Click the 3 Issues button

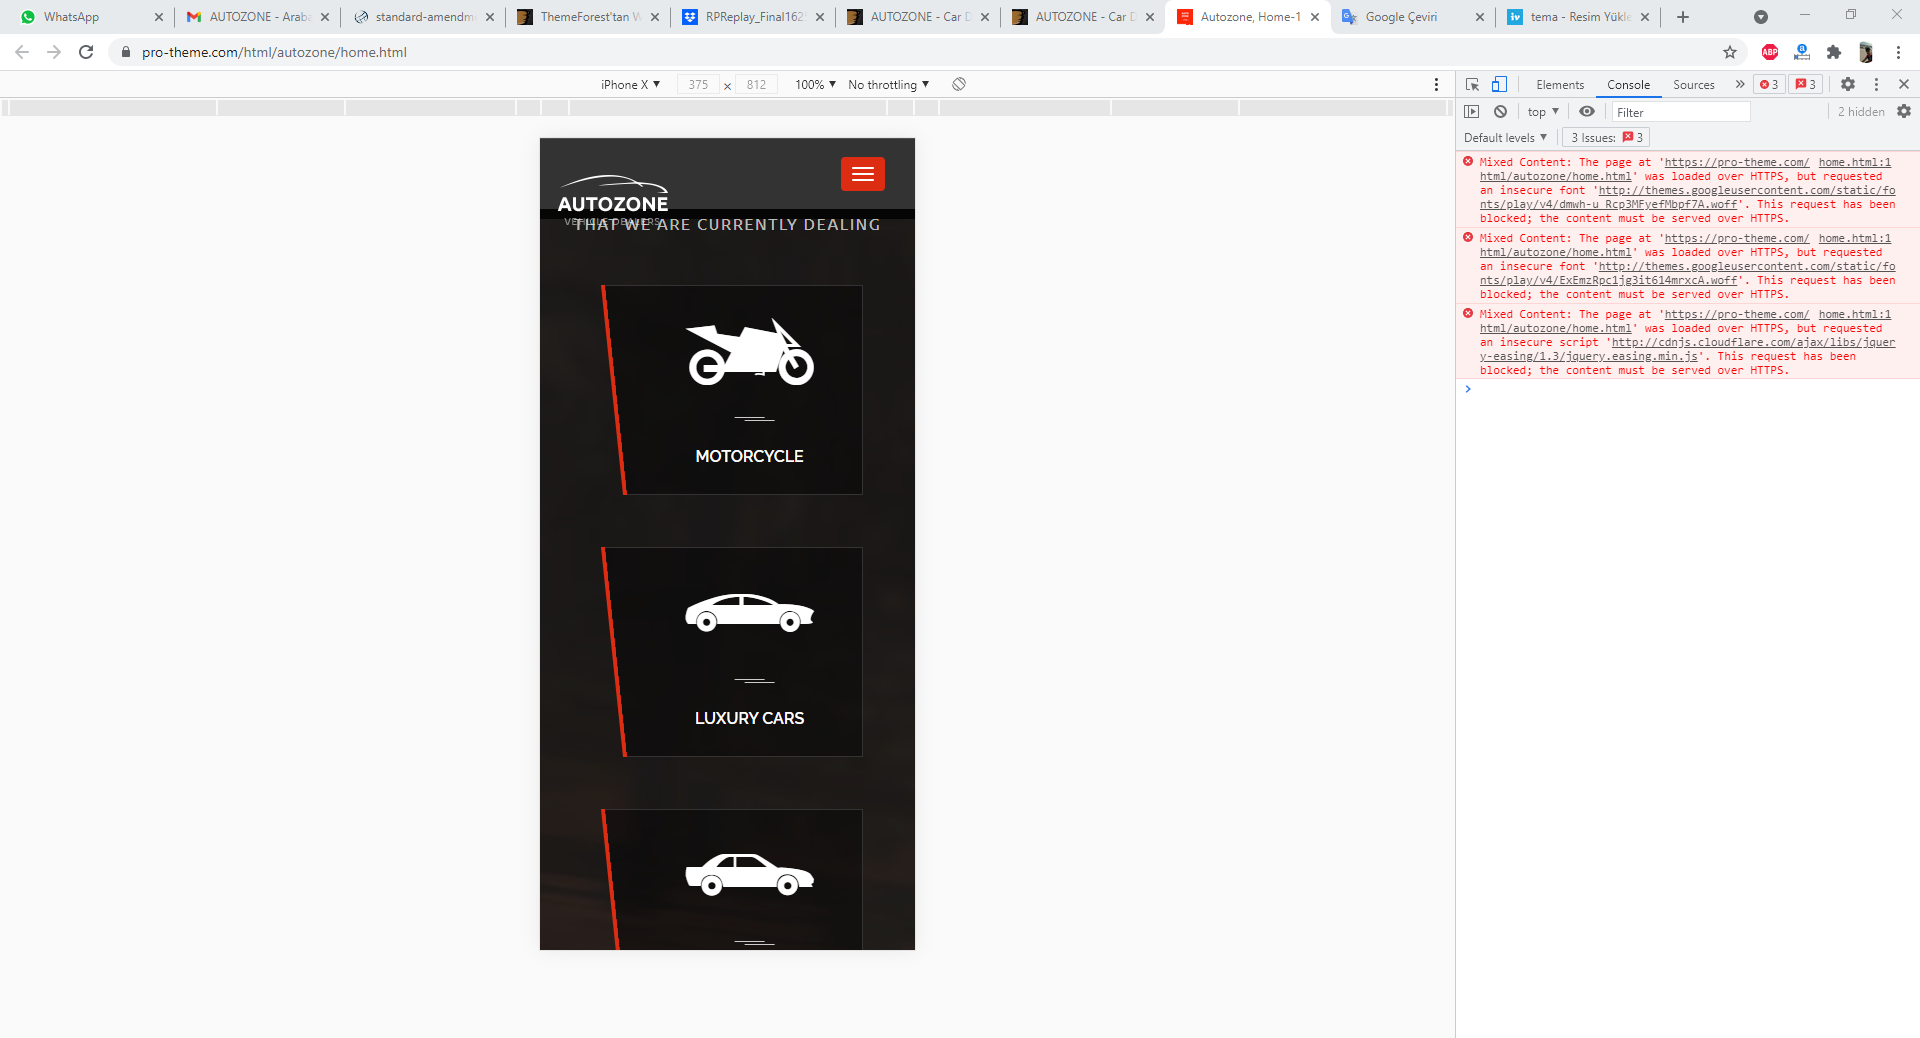pos(1606,138)
